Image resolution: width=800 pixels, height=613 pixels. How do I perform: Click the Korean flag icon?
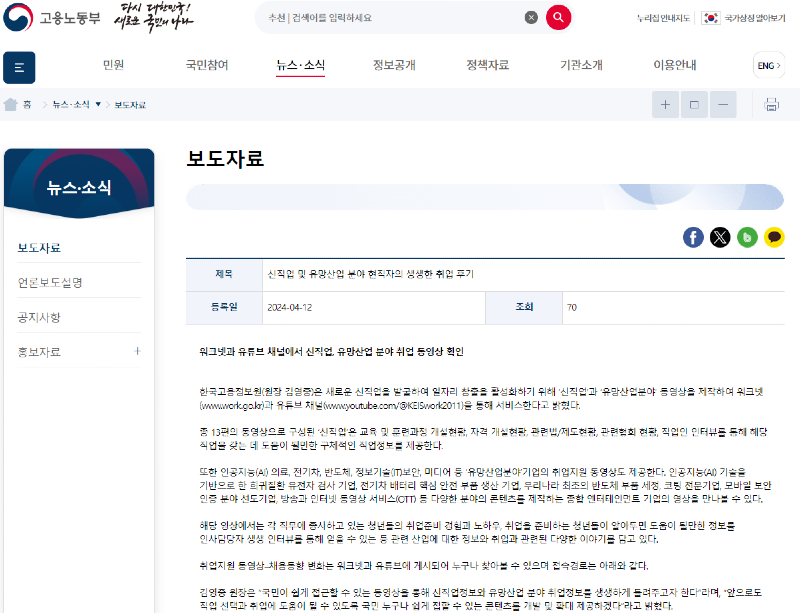pos(710,18)
